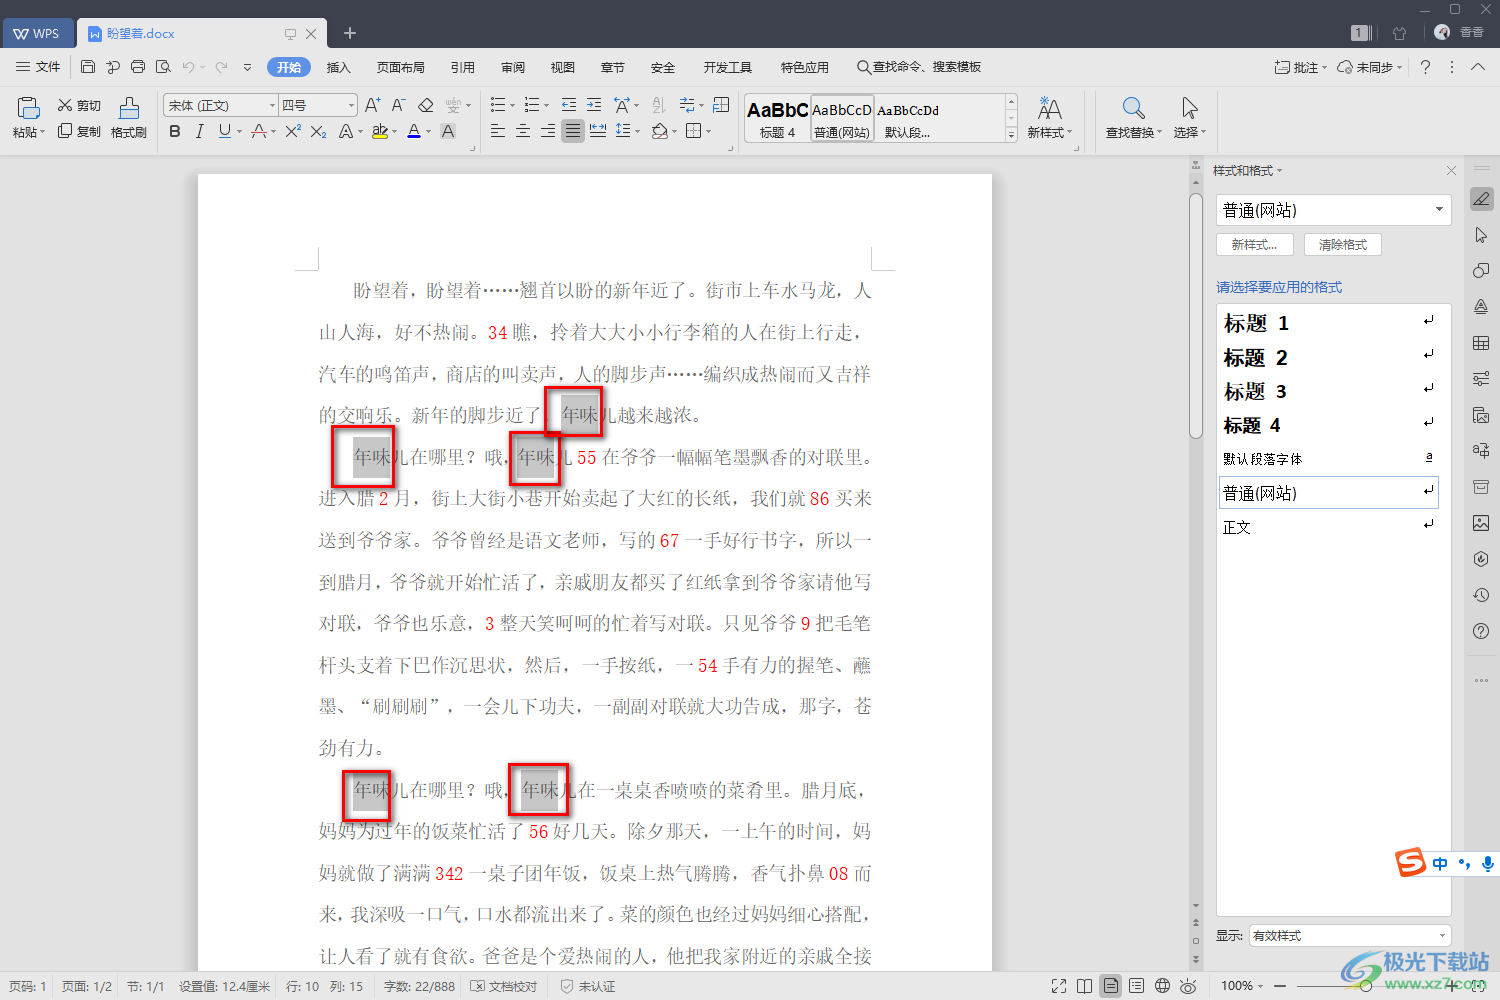1500x1000 pixels.
Task: Apply the 正文 style from list
Action: pos(1330,527)
